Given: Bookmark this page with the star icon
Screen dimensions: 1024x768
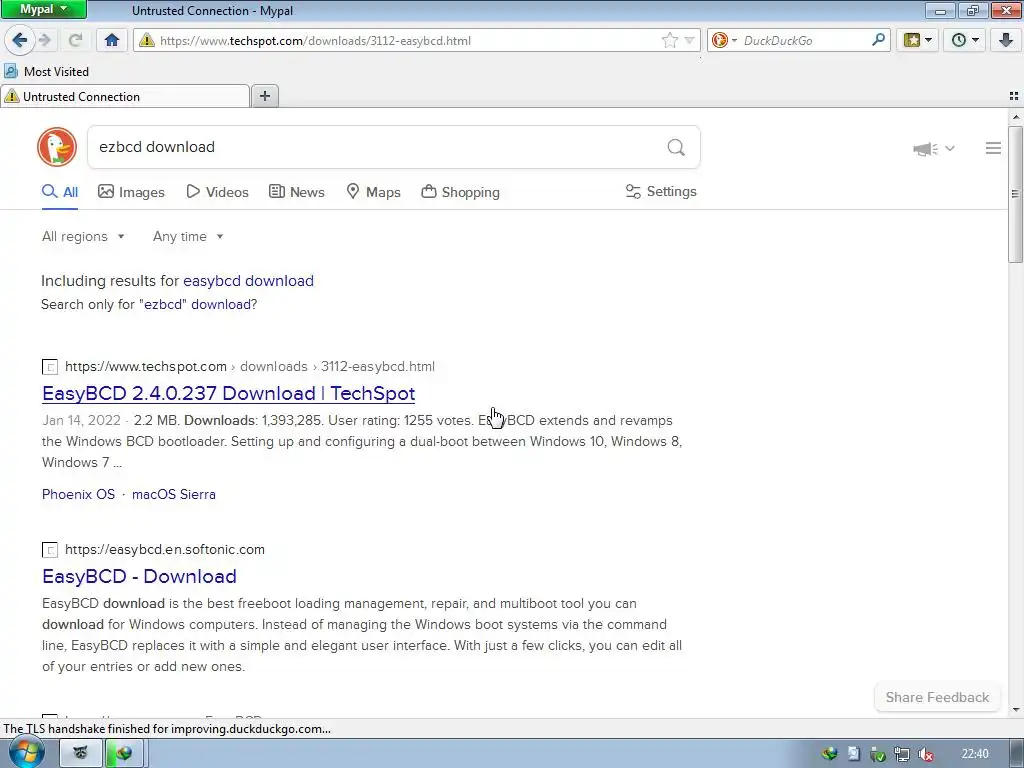Looking at the screenshot, I should 669,40.
